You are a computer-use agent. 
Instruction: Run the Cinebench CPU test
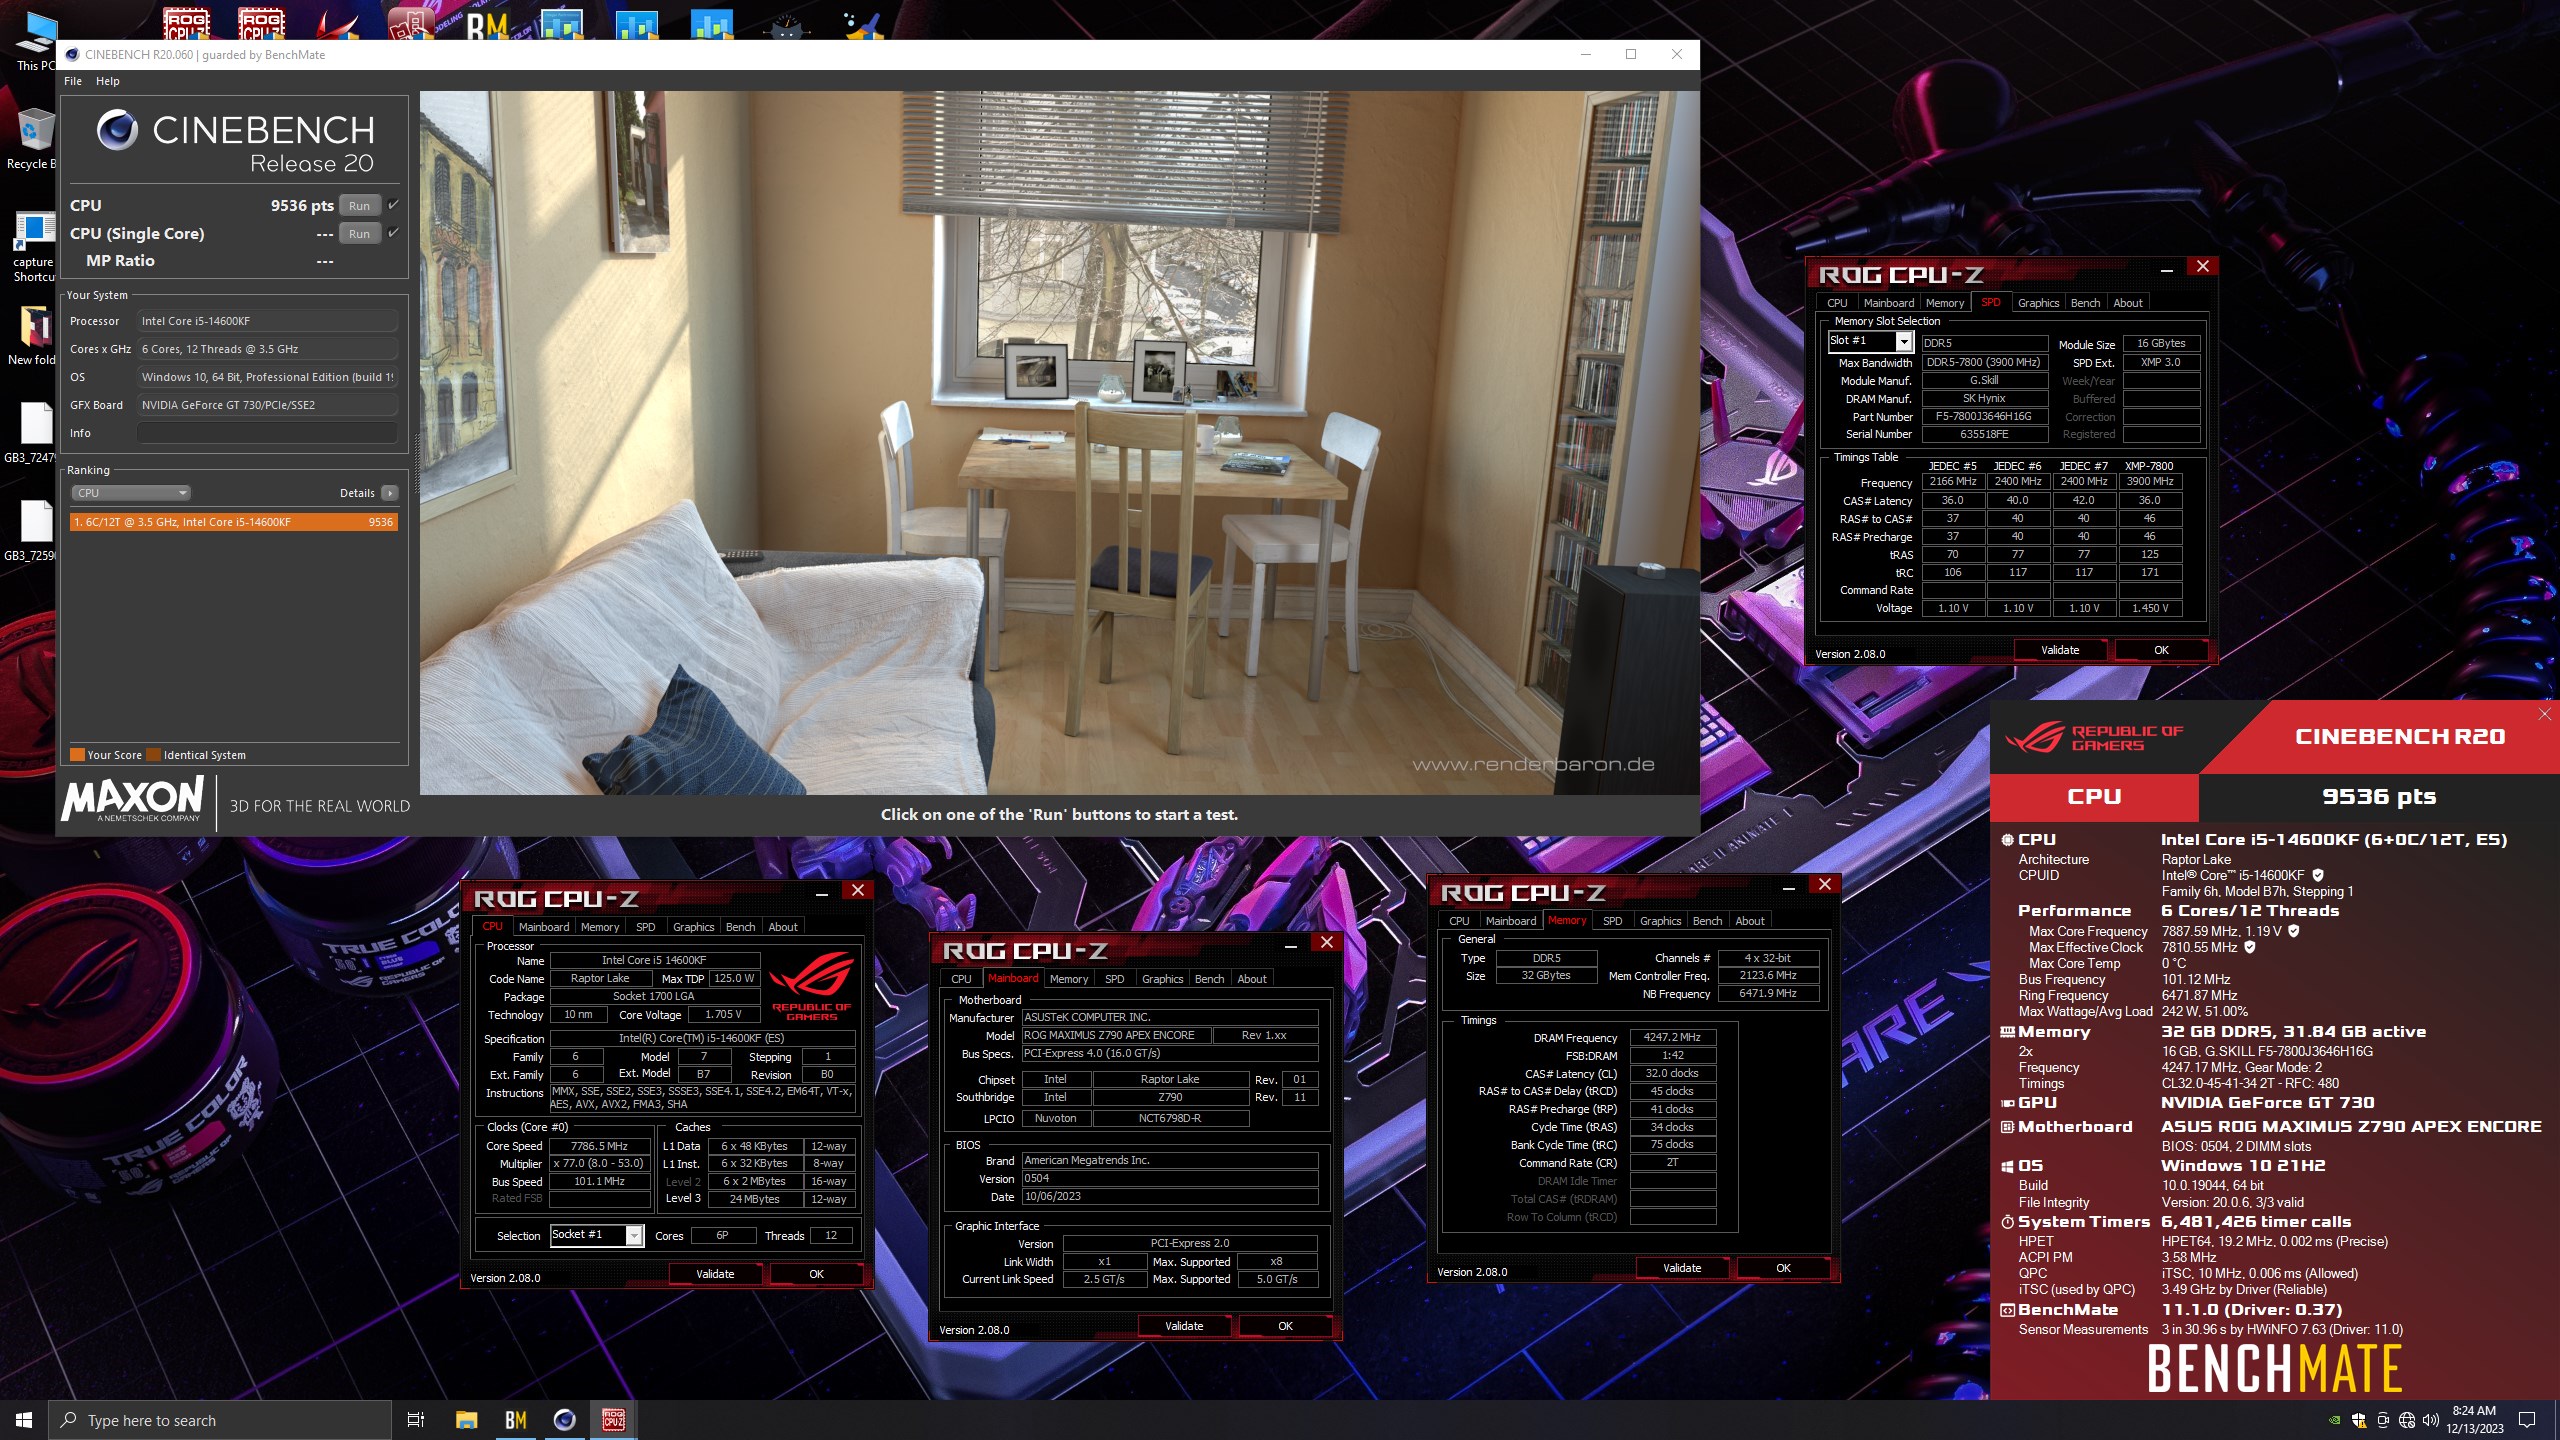[x=359, y=206]
